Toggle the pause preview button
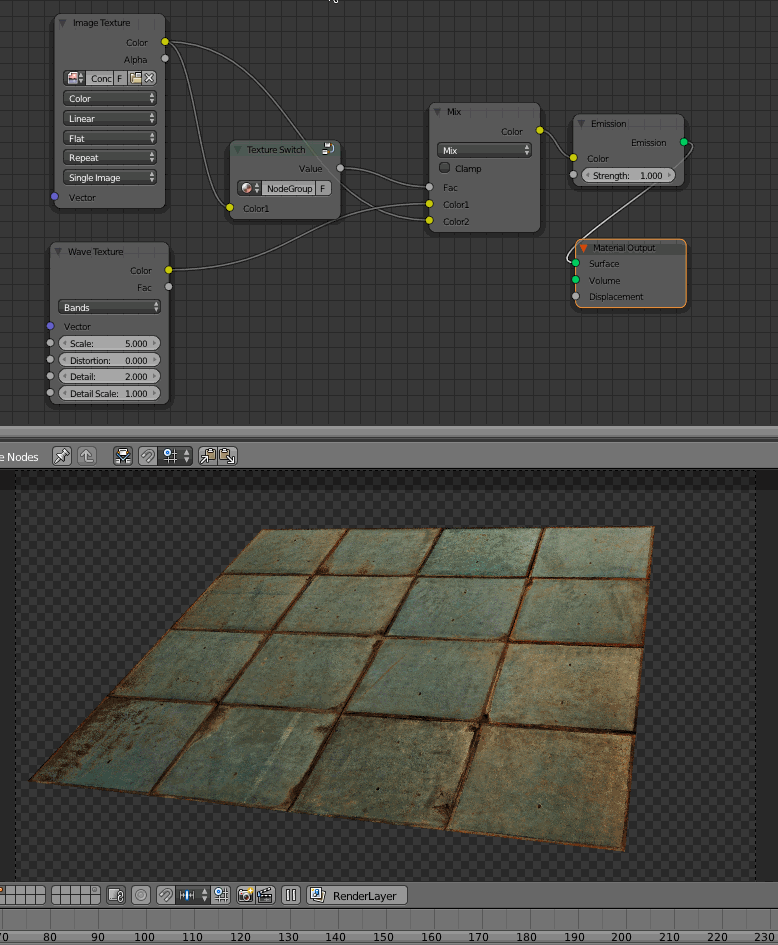The image size is (778, 945). (291, 895)
